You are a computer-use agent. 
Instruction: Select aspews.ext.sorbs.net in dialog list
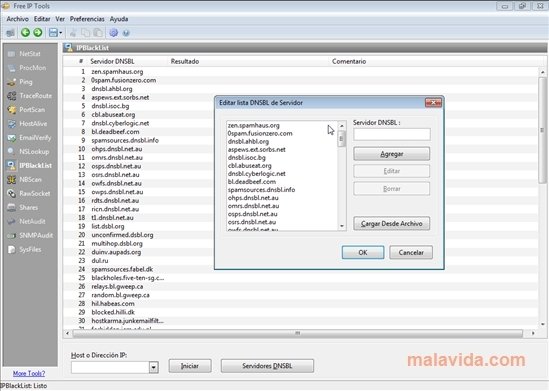point(257,149)
